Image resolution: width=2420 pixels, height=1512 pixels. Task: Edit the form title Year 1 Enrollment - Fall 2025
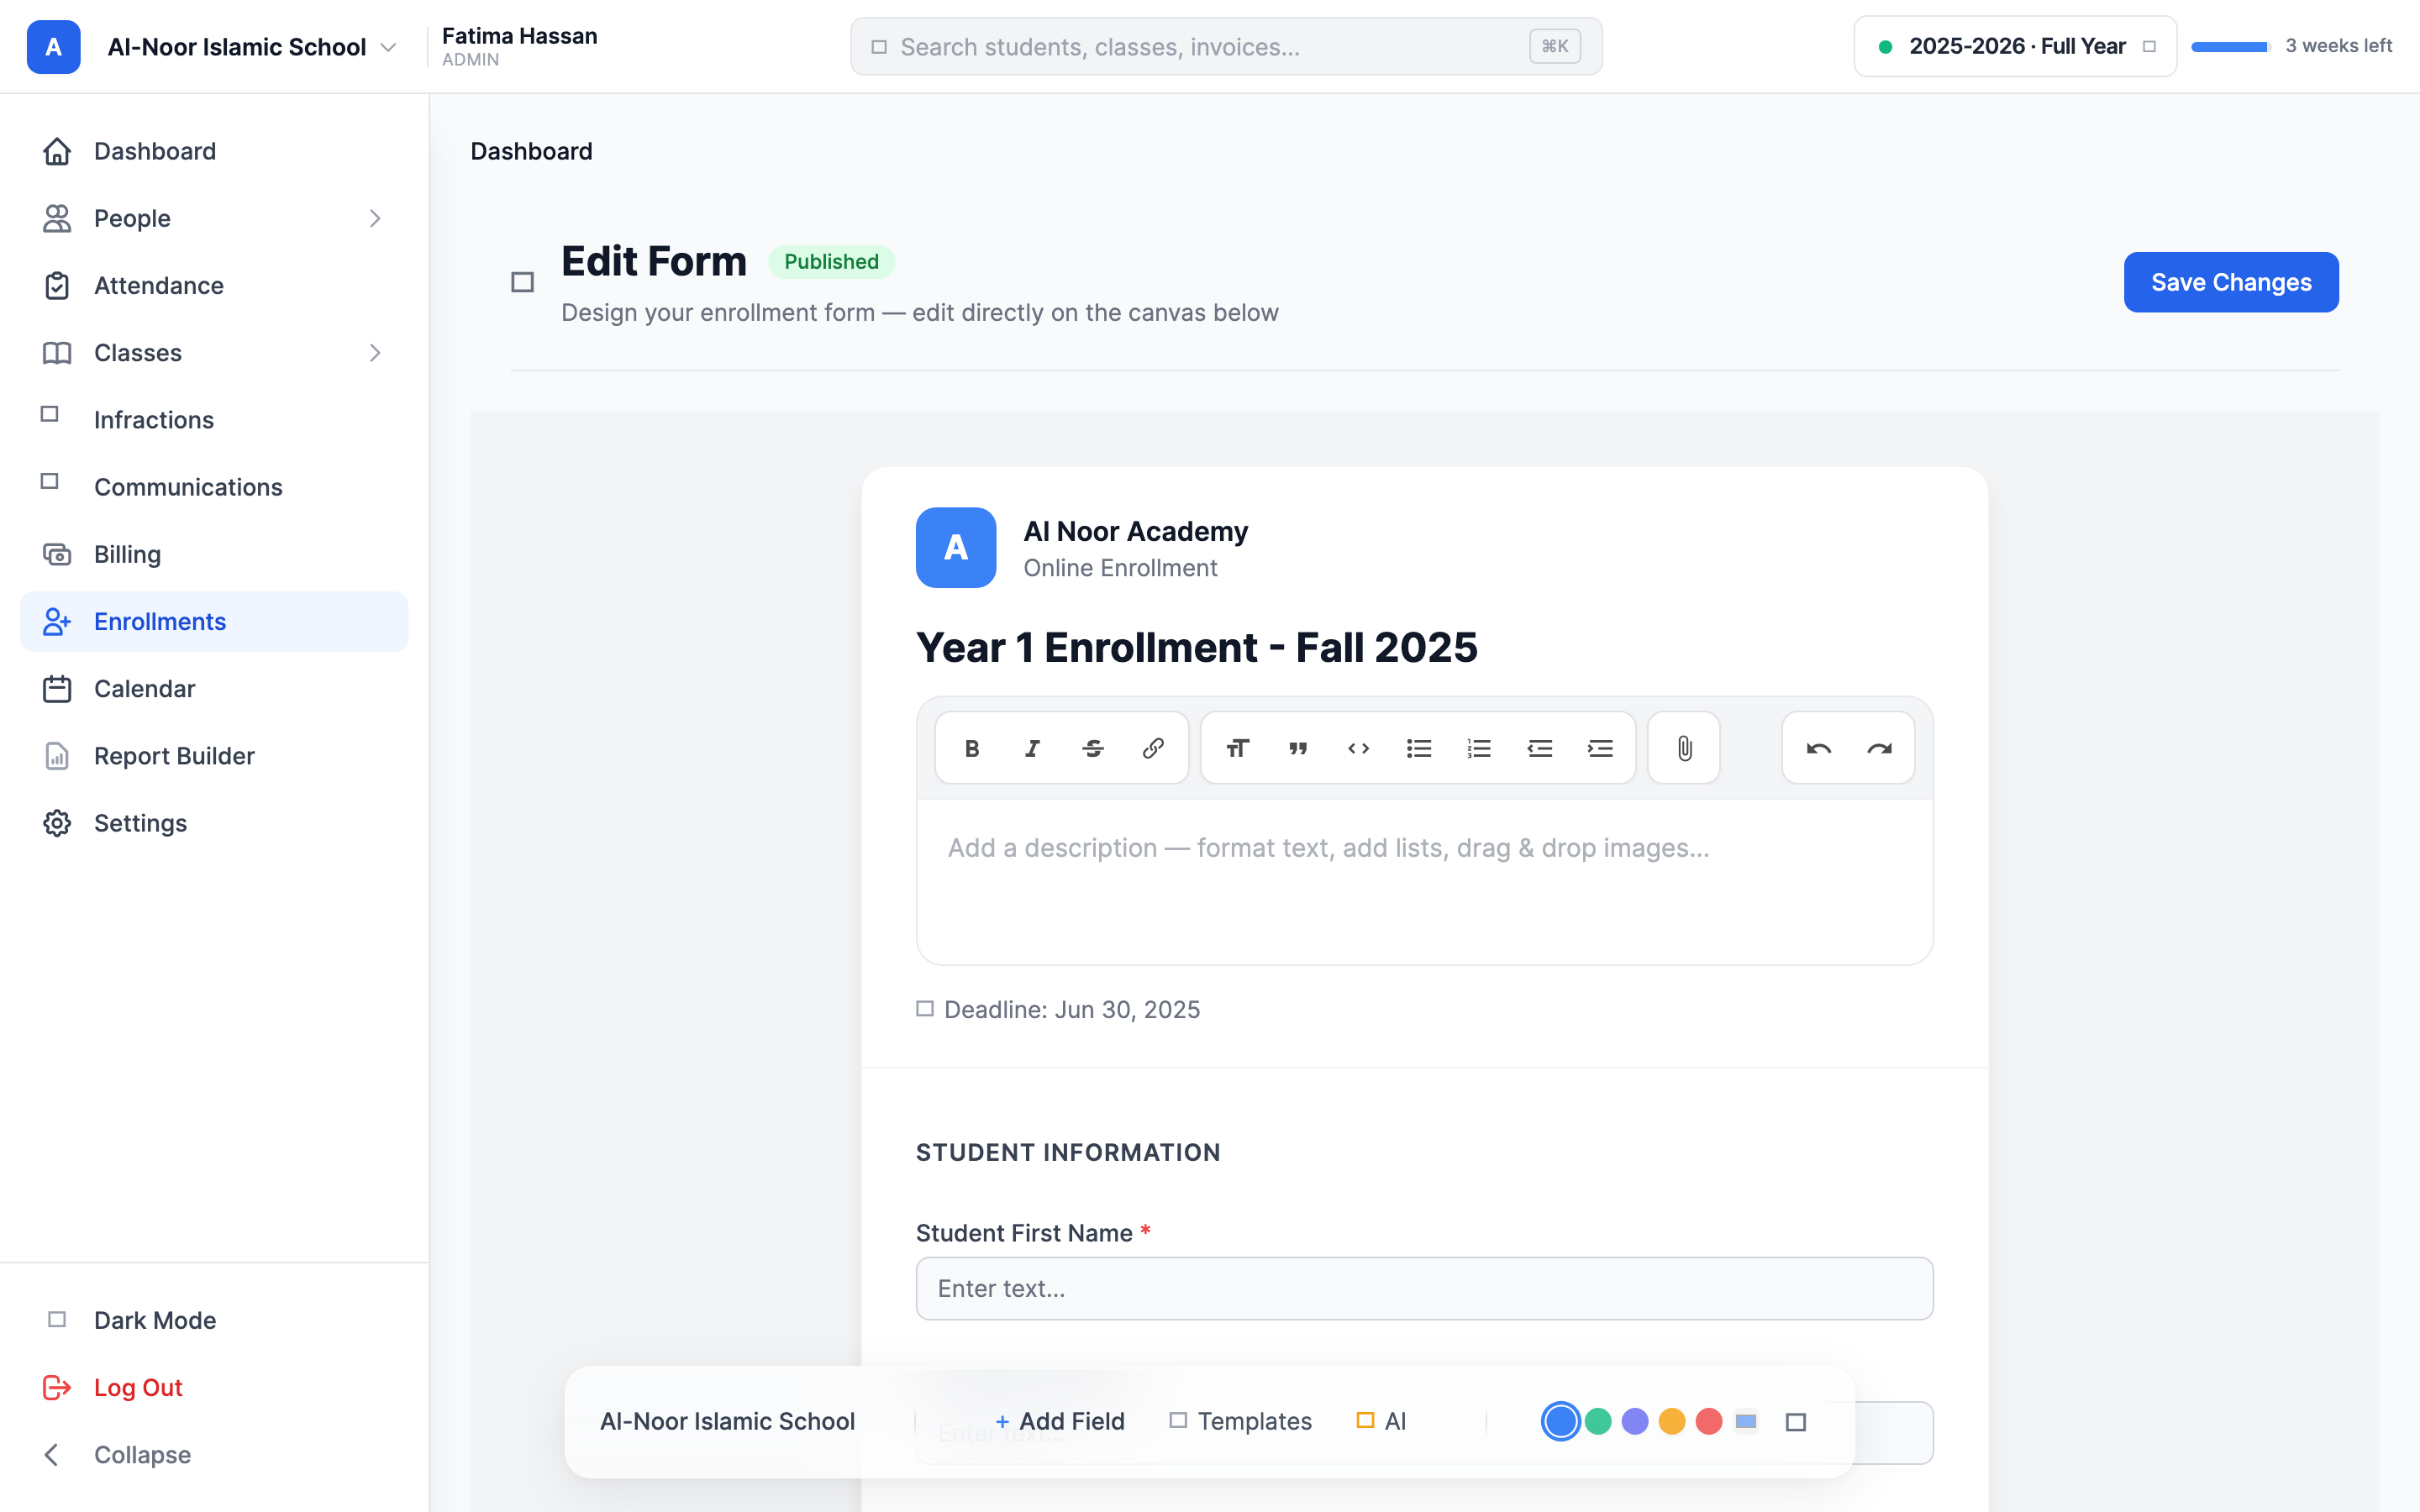1196,647
